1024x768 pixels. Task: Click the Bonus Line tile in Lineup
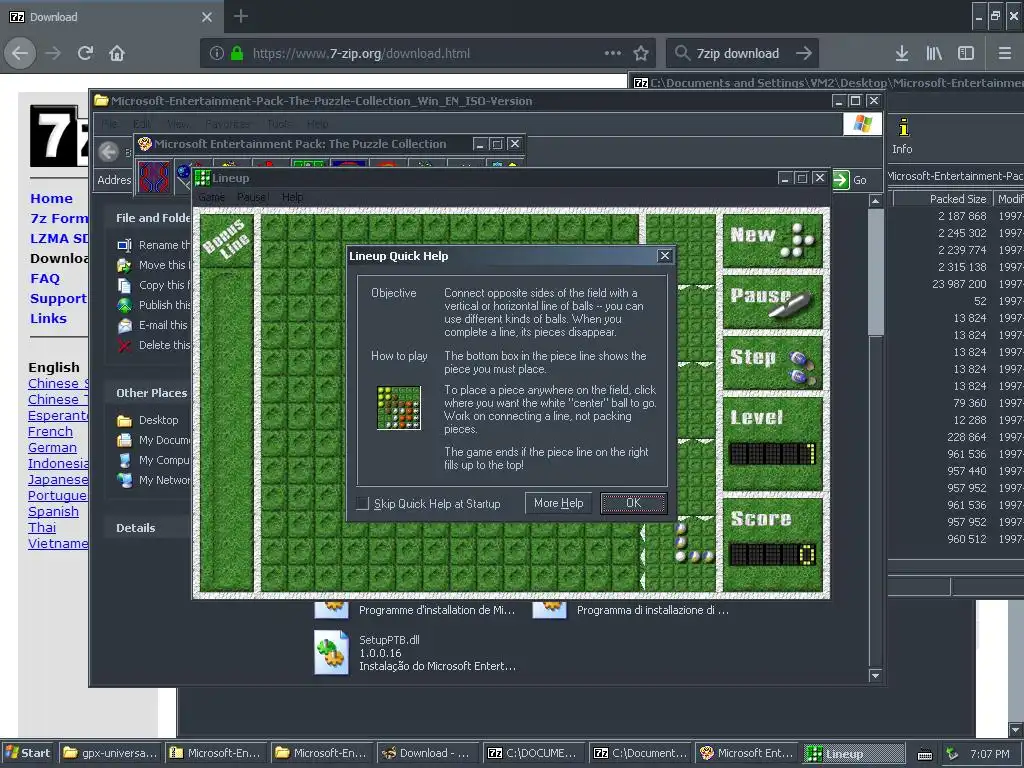[x=226, y=240]
